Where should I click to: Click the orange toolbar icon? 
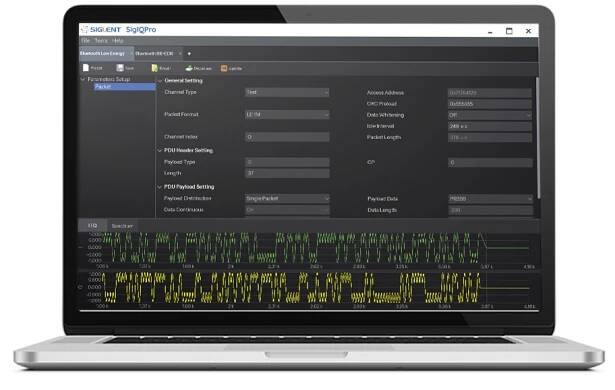coord(224,68)
